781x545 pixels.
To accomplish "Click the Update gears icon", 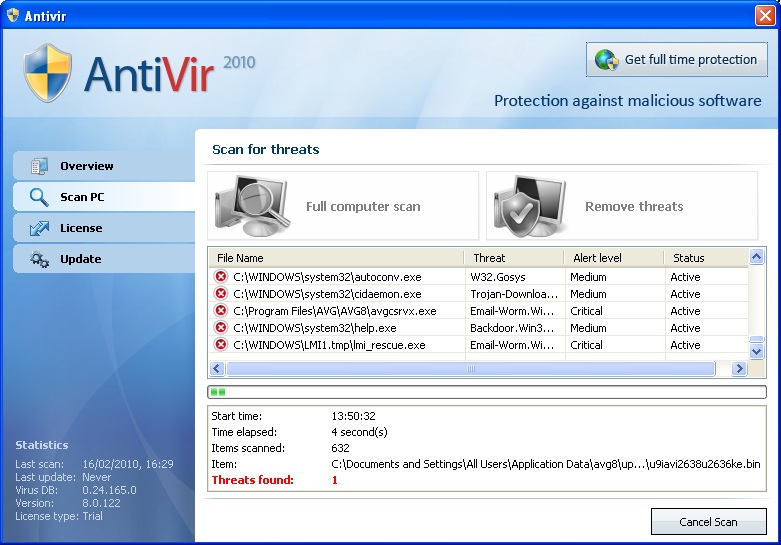I will click(39, 259).
